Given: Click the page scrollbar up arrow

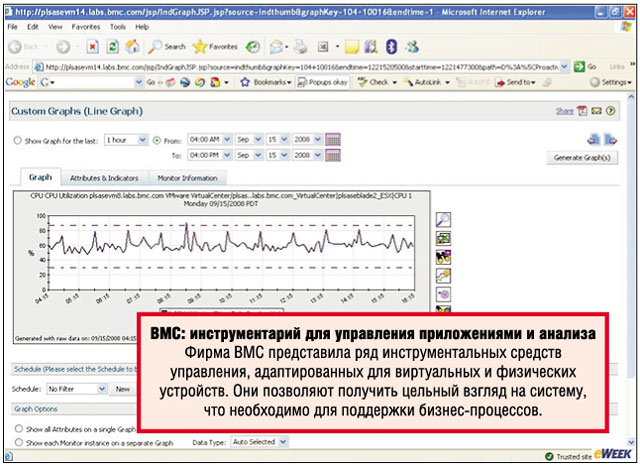Looking at the screenshot, I should (x=631, y=98).
